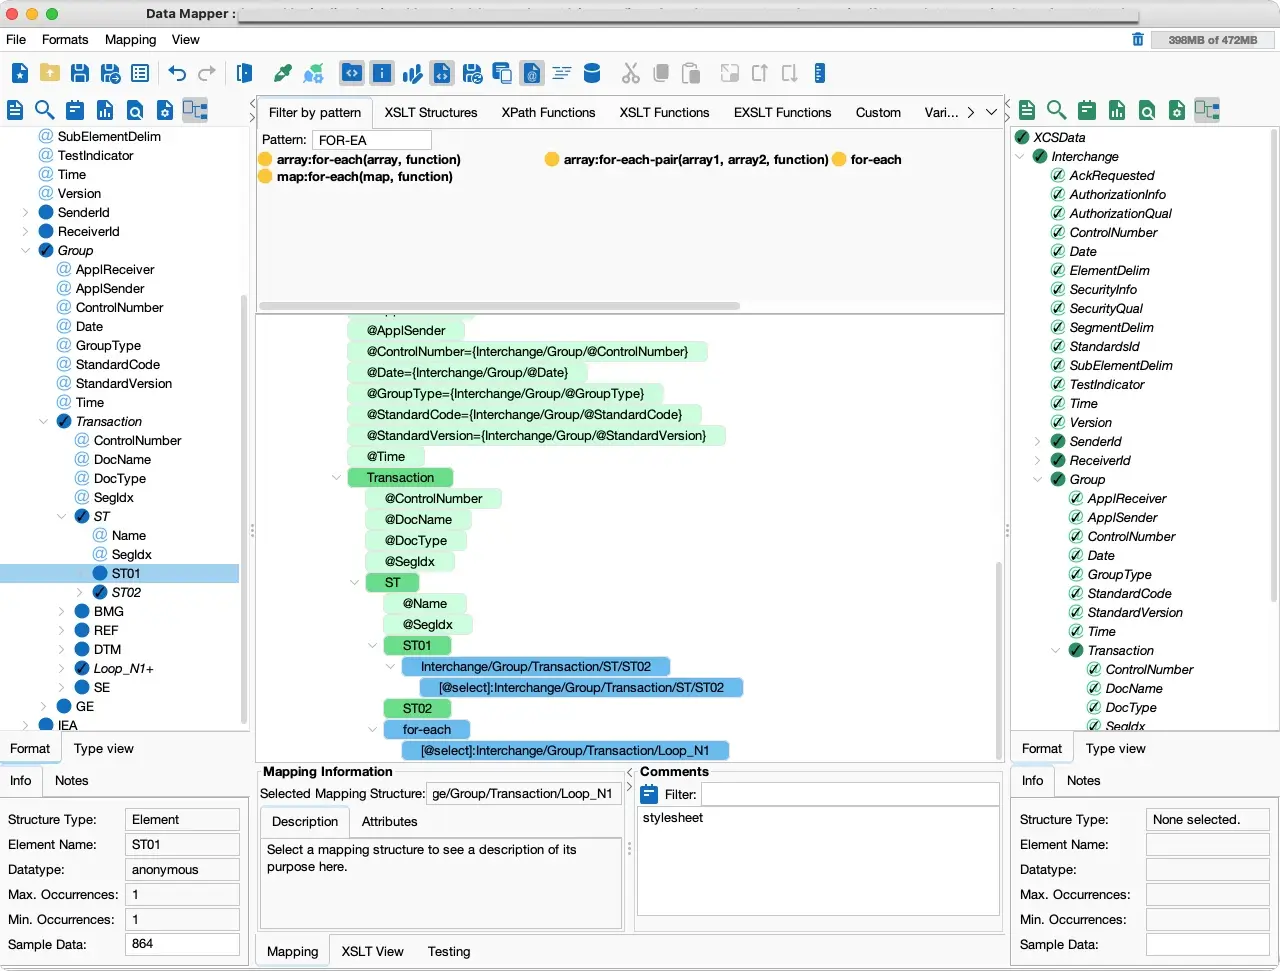Image resolution: width=1280 pixels, height=971 pixels.
Task: Click checkmark icon of ST02 in left tree
Action: (x=100, y=592)
